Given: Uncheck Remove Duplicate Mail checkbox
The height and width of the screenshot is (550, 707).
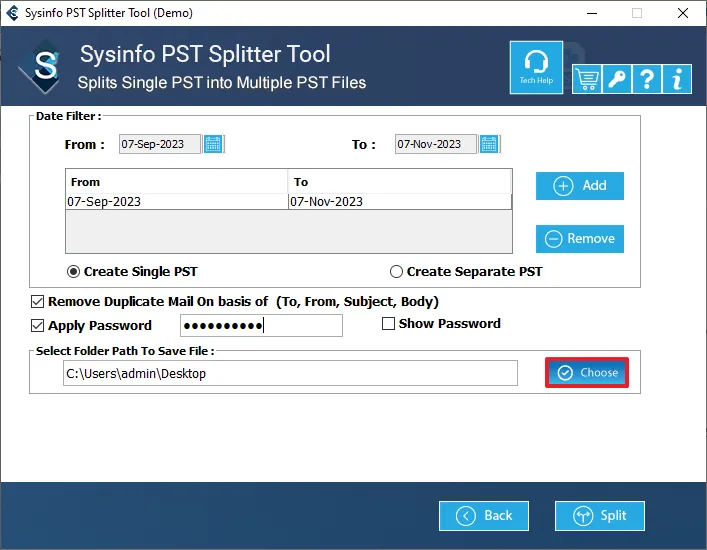Looking at the screenshot, I should [38, 301].
